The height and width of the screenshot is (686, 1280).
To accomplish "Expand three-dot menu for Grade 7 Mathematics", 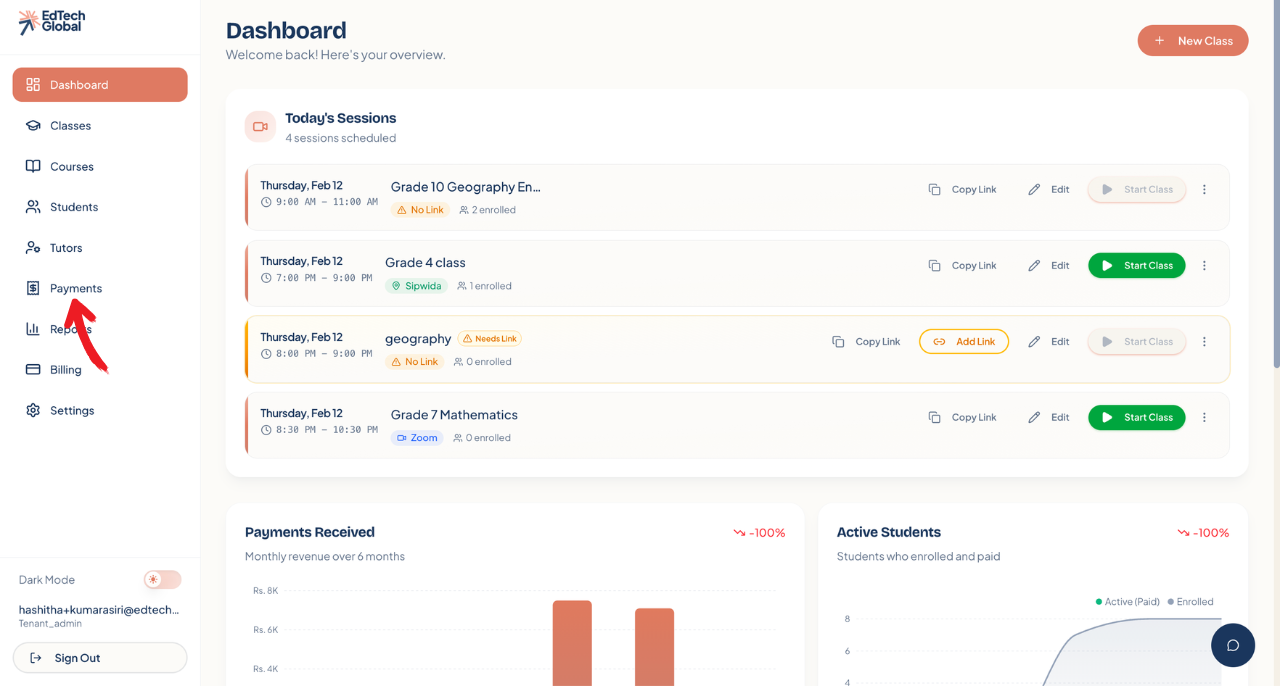I will point(1204,418).
